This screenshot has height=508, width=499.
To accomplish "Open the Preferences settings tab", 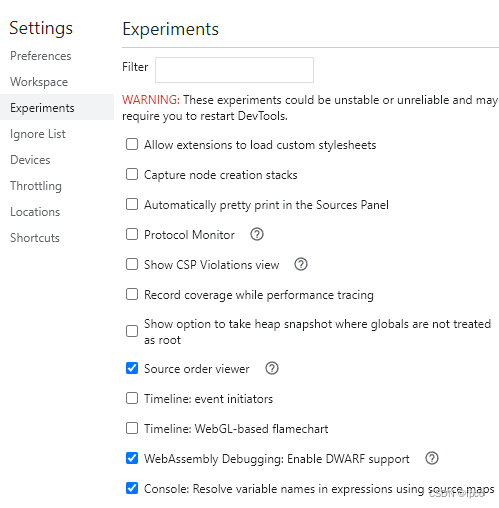I will (x=41, y=56).
